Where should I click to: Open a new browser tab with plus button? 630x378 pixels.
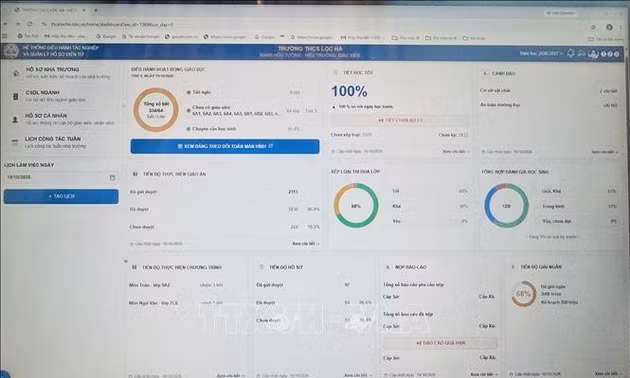[96, 10]
